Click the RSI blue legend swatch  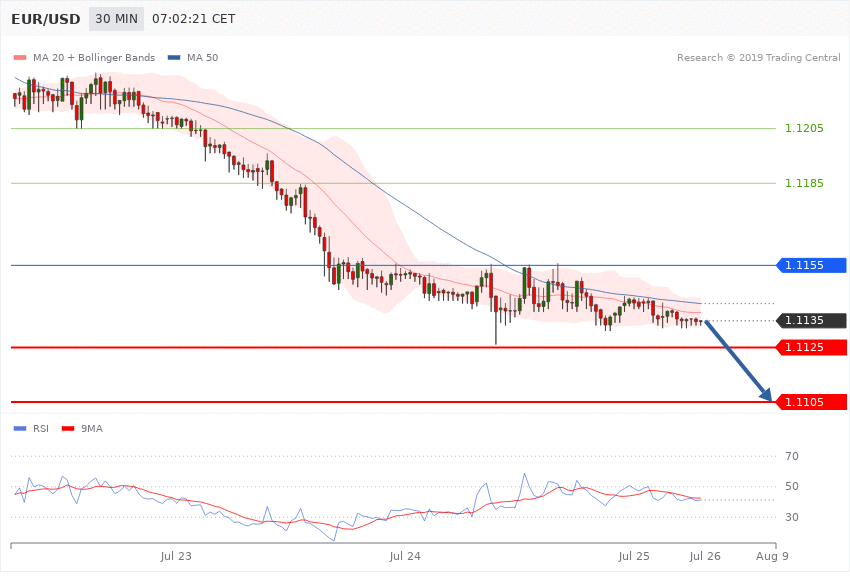20,429
